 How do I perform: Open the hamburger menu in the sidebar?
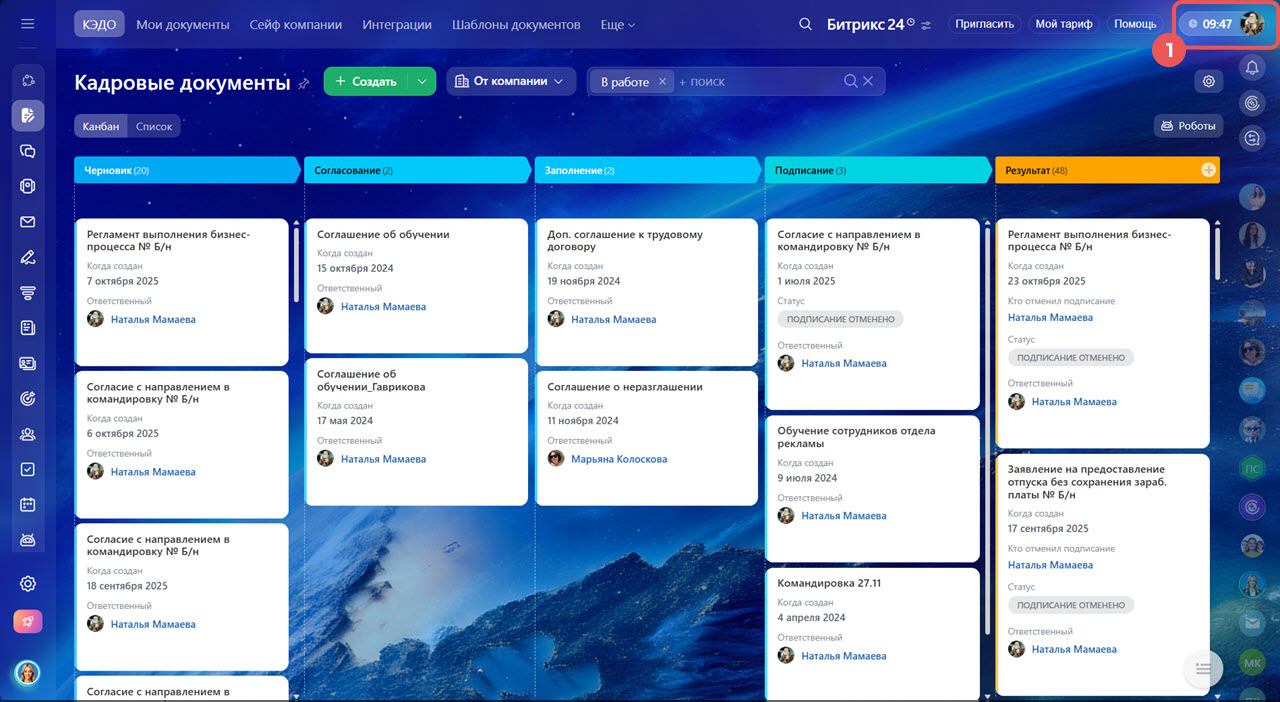click(27, 24)
